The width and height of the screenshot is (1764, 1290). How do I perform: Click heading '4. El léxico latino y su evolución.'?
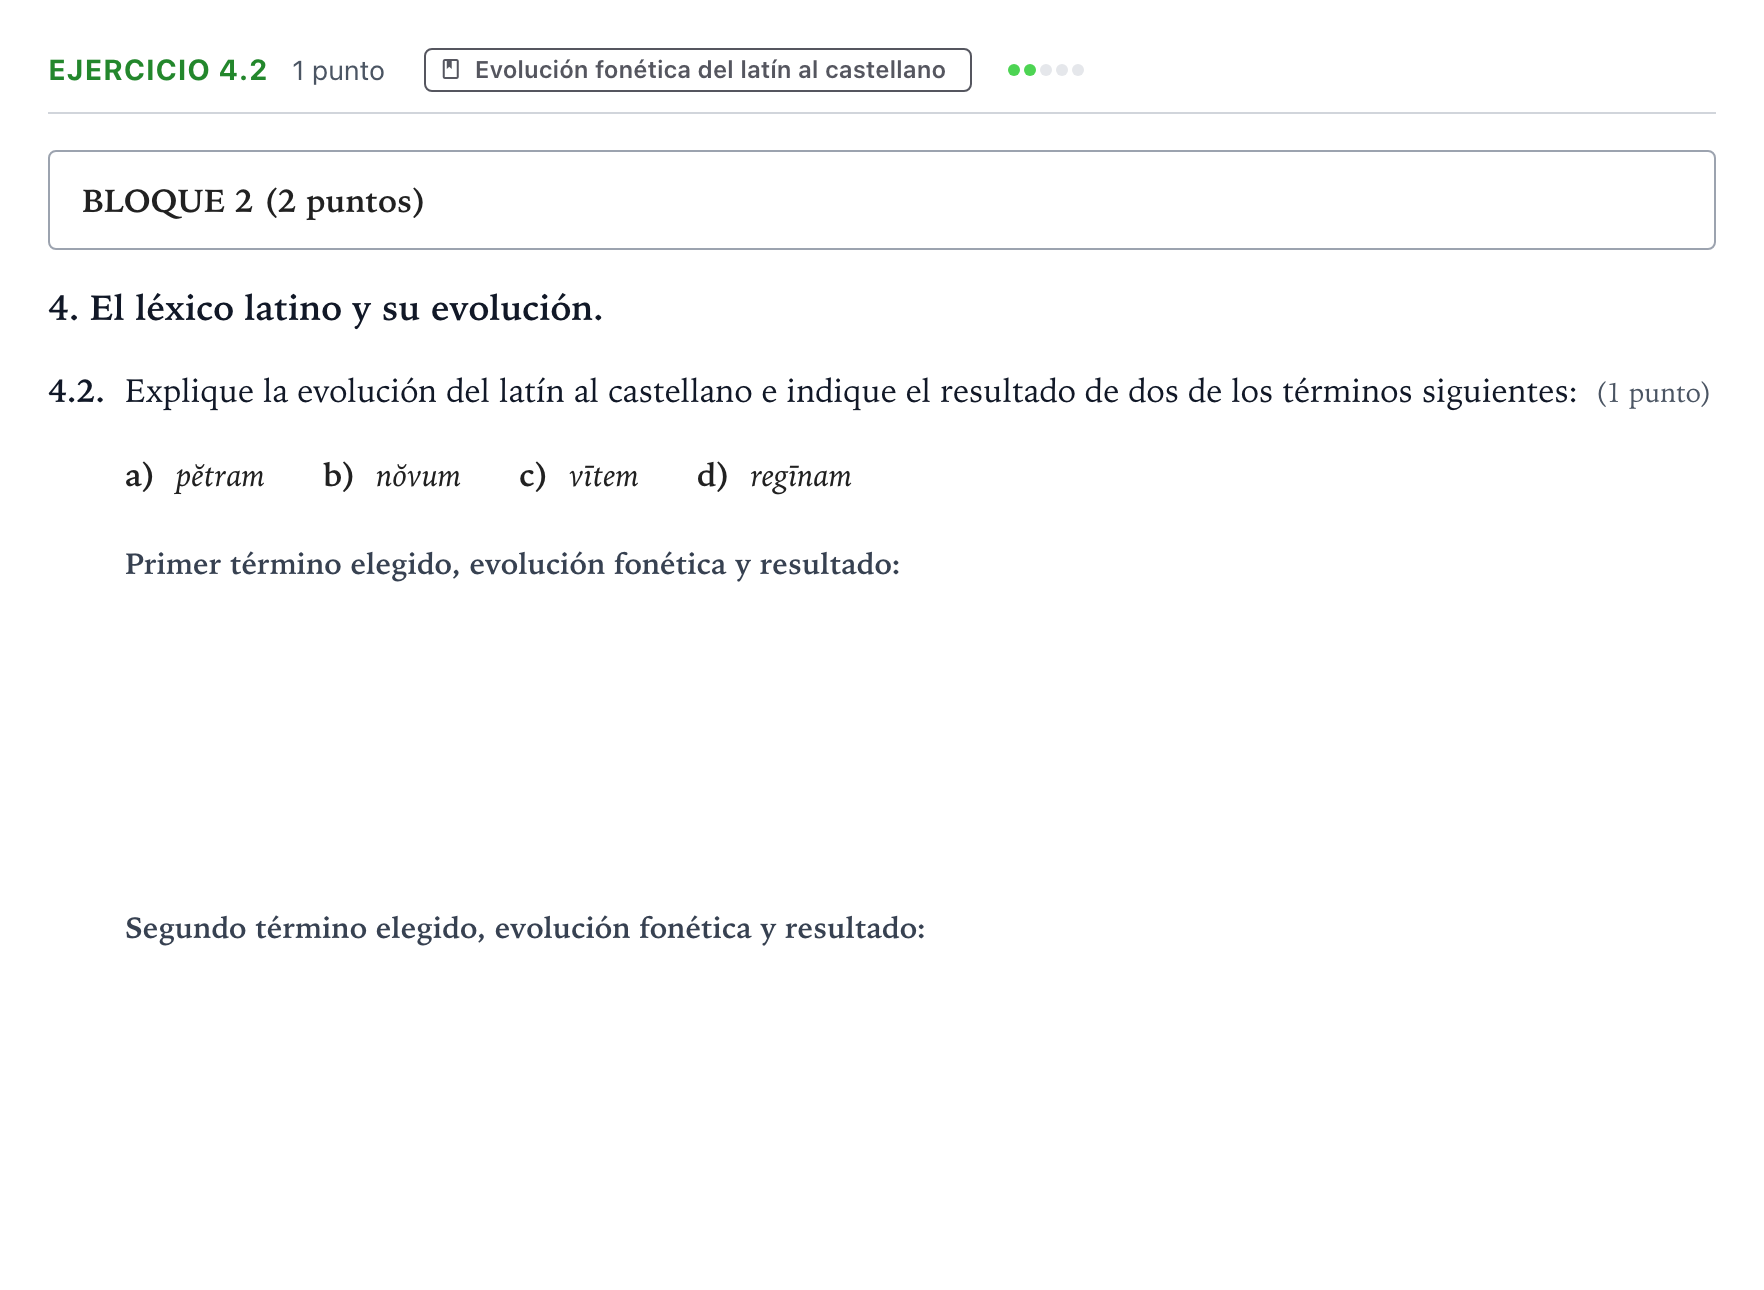tap(325, 308)
